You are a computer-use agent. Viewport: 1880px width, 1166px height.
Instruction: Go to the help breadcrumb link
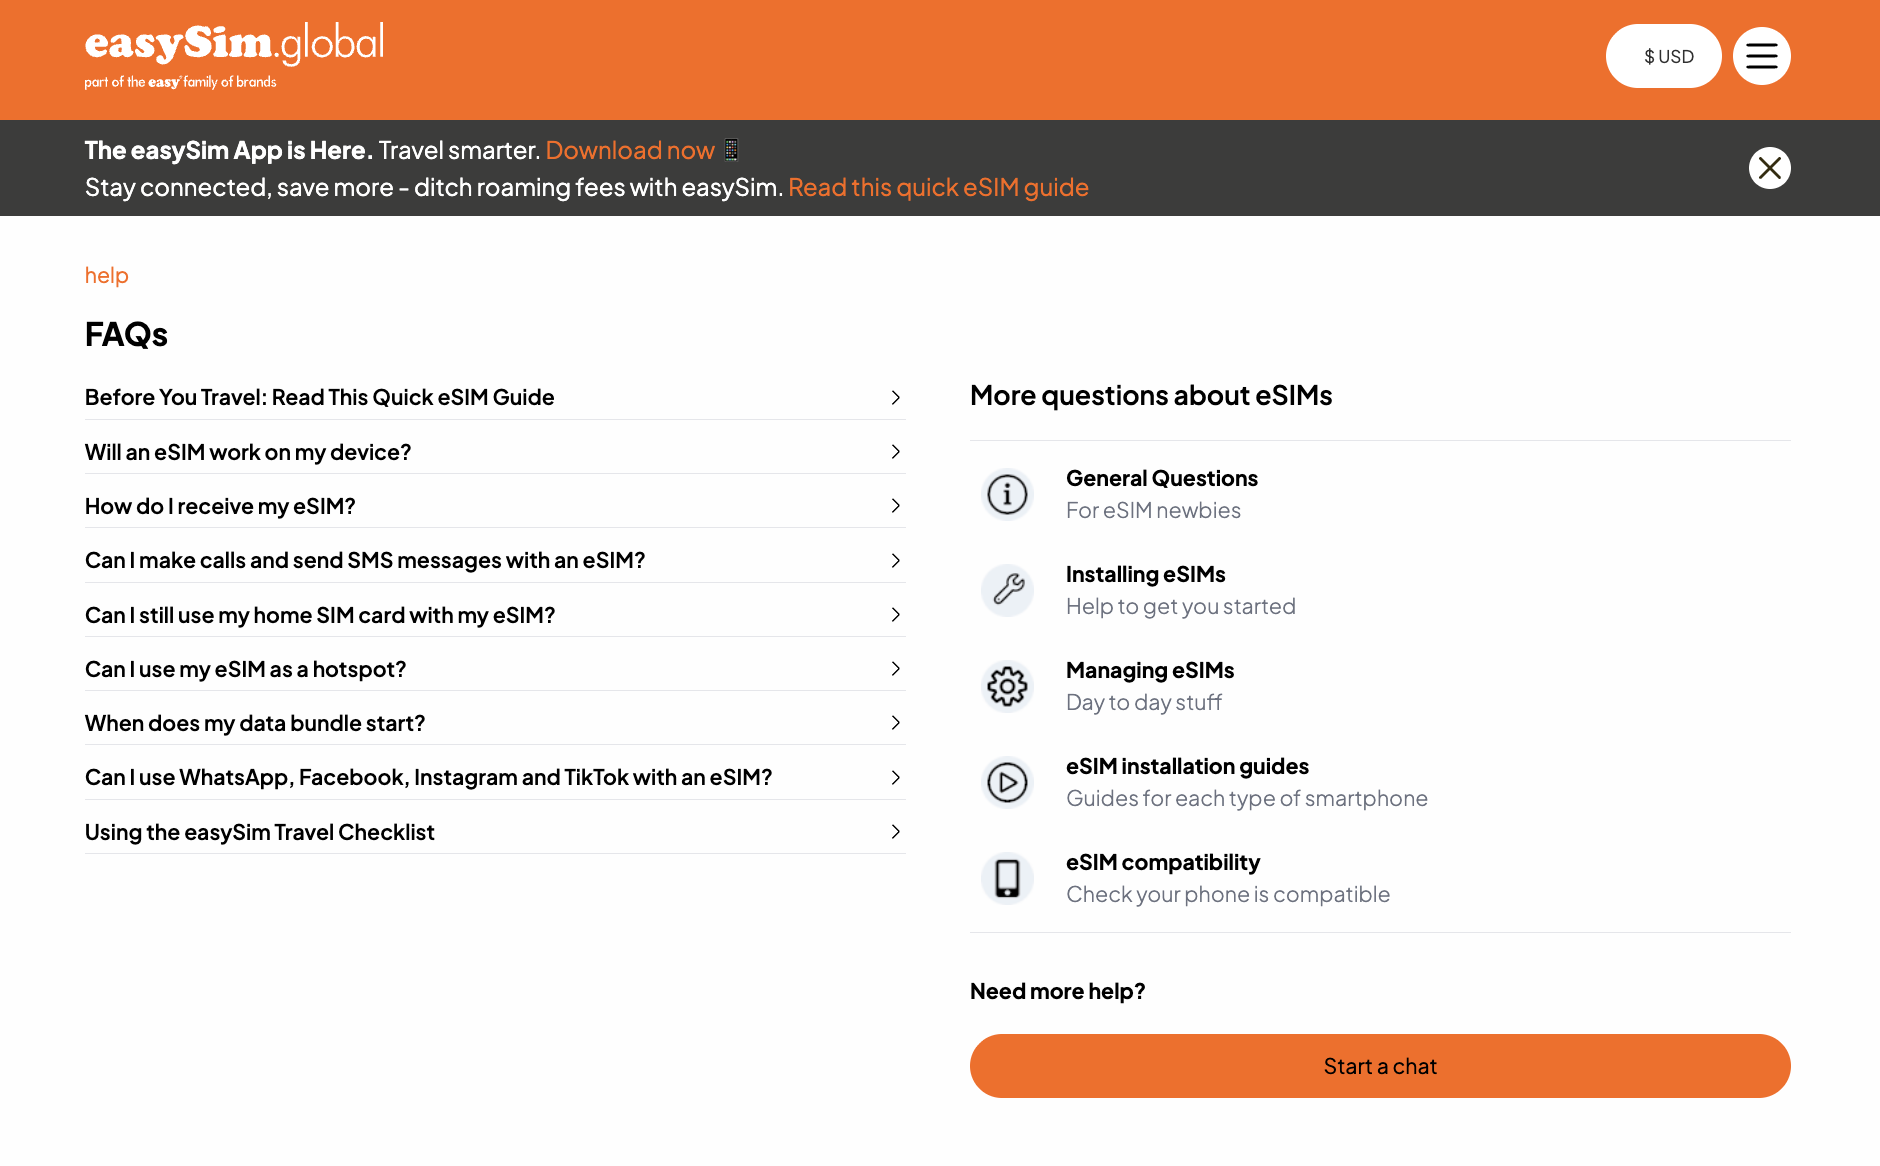point(107,275)
